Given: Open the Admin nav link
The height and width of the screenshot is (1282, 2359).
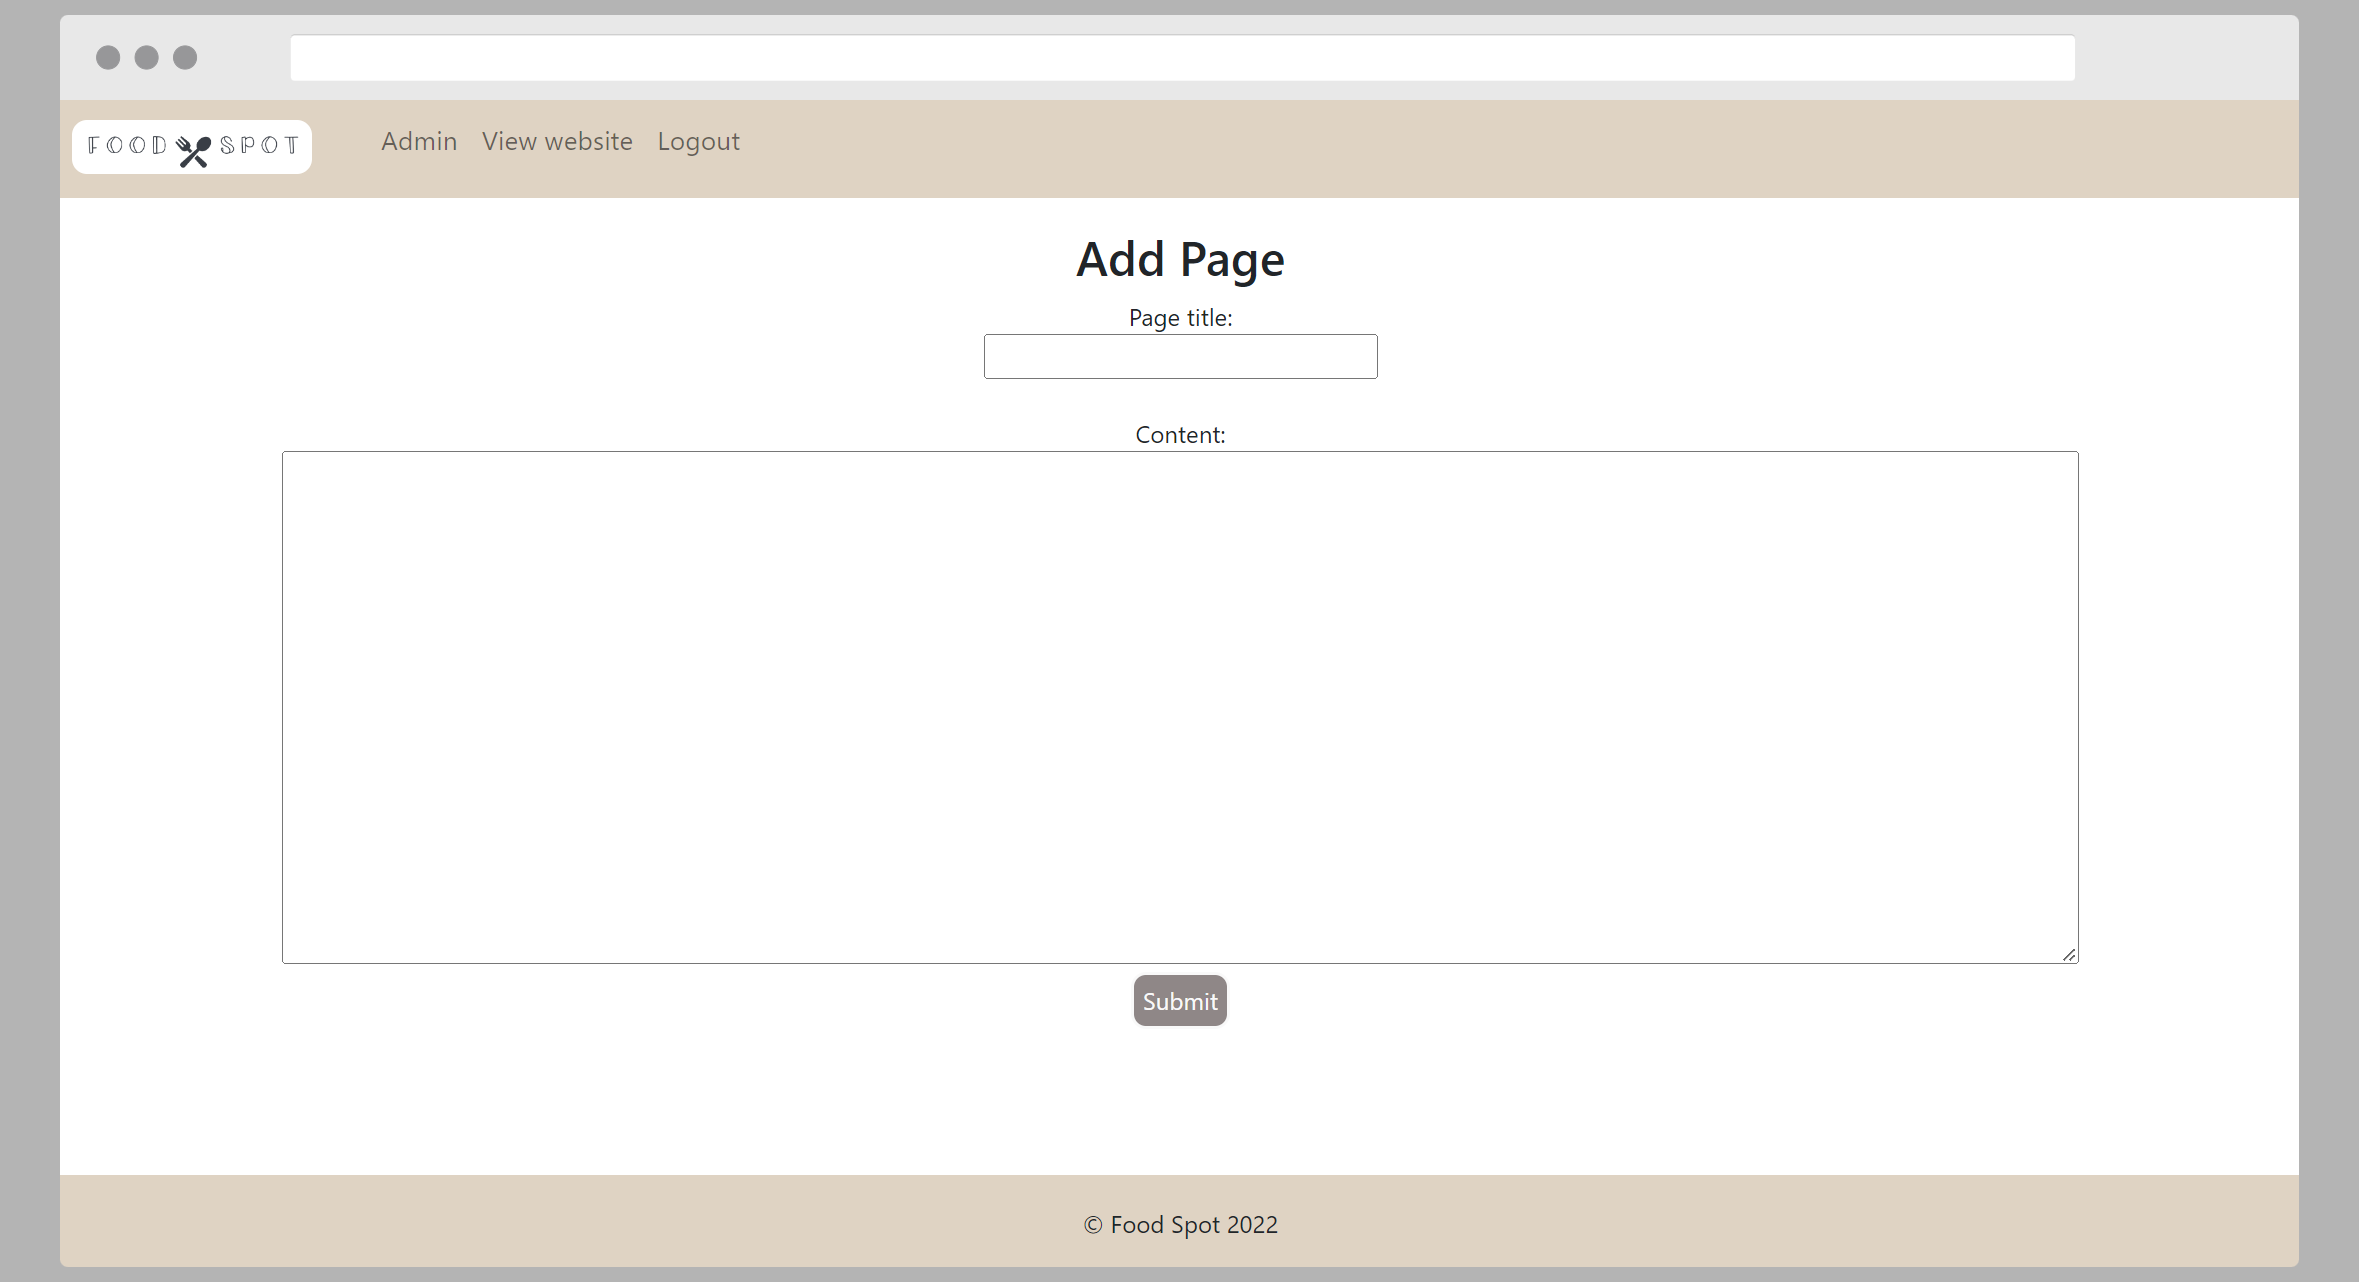Looking at the screenshot, I should [x=419, y=142].
